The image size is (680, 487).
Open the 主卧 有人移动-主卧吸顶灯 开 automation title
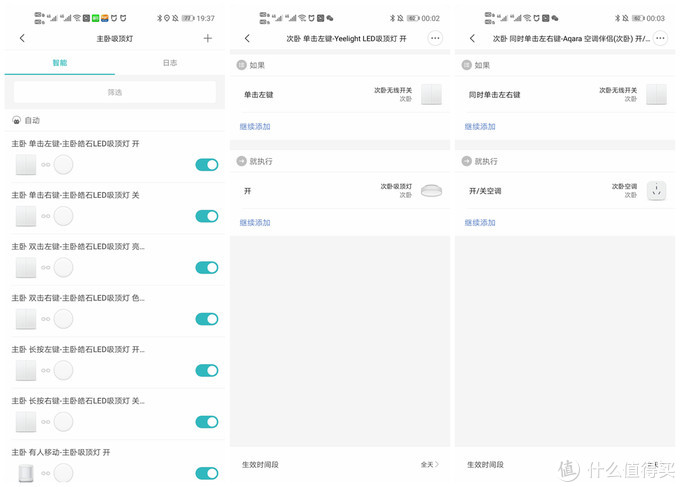pos(61,452)
